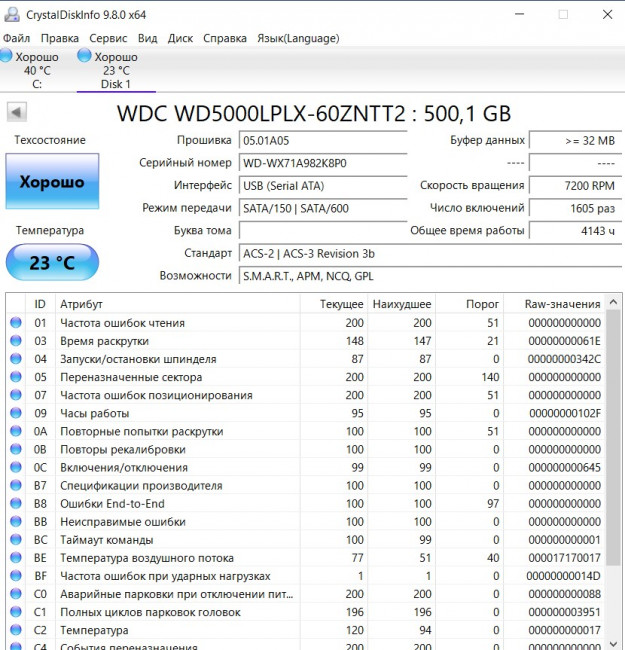Click the status dot for Повторы рекалибровки
Screen dimensions: 625x650
(16, 449)
